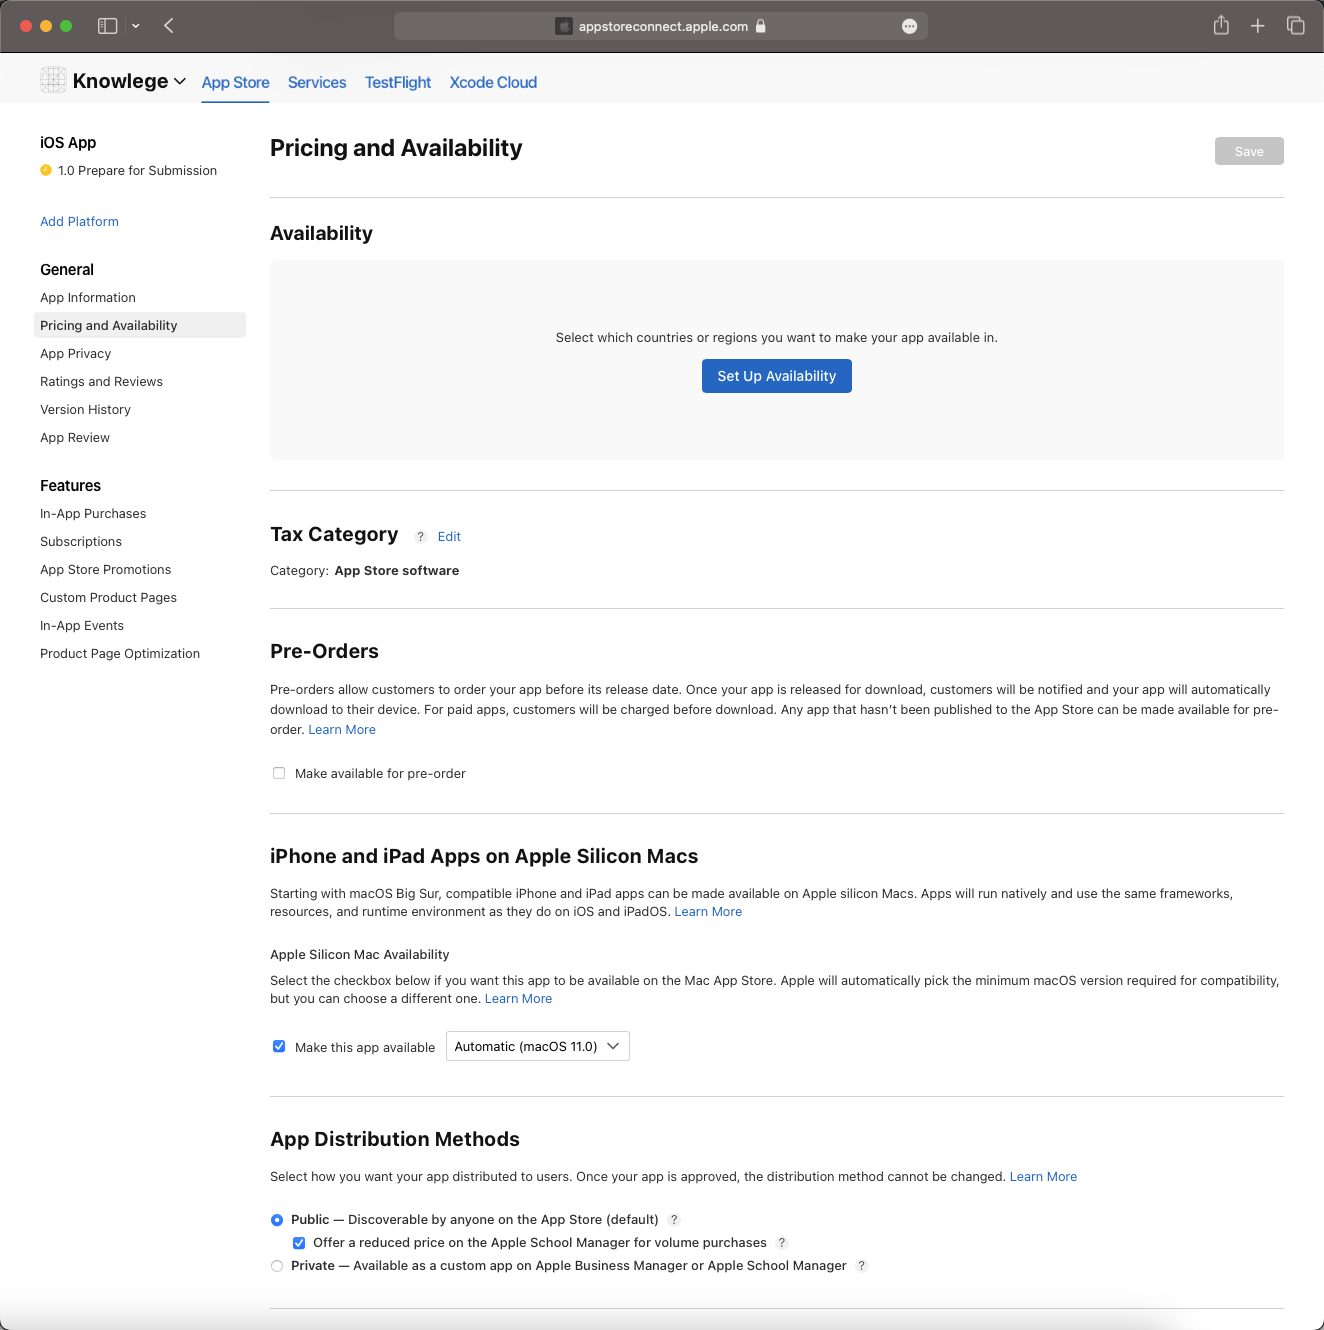The image size is (1324, 1330).
Task: Toggle the Safari sidebar icon
Action: click(108, 26)
